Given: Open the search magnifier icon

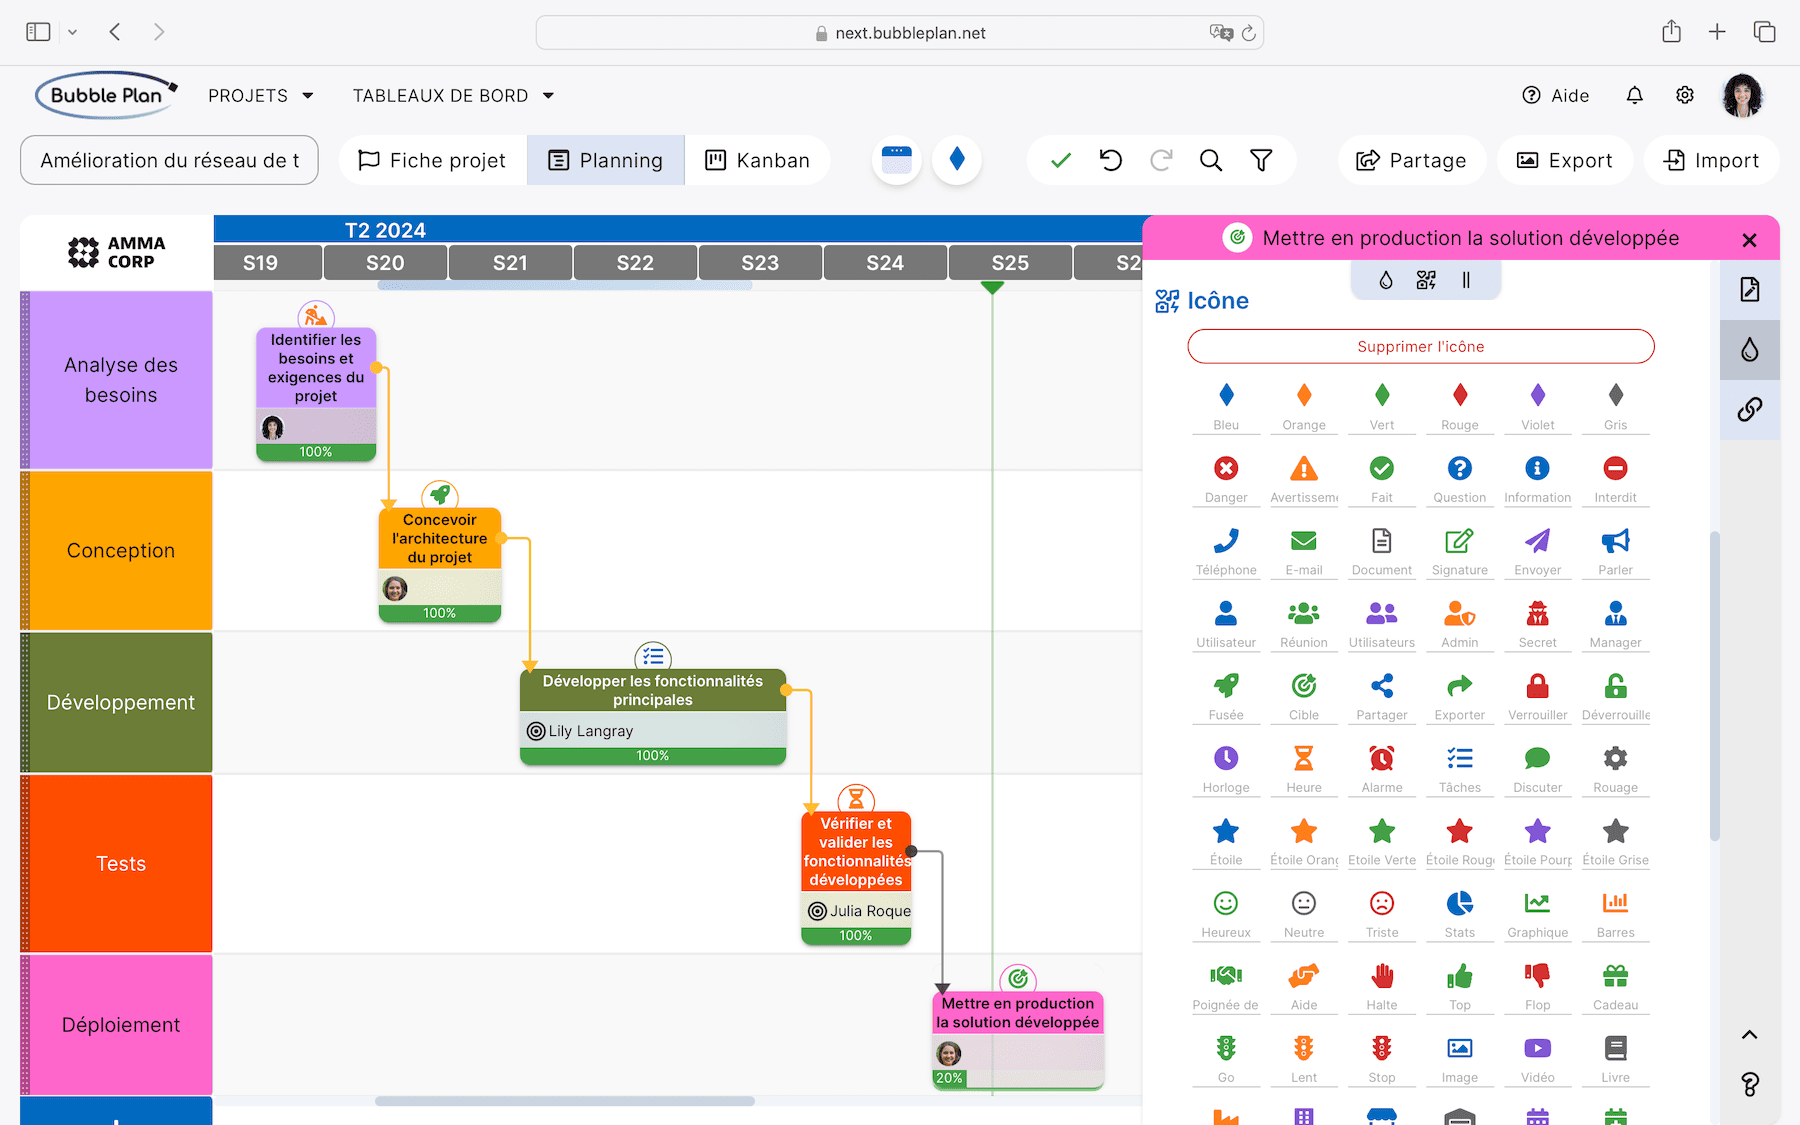Looking at the screenshot, I should 1211,160.
